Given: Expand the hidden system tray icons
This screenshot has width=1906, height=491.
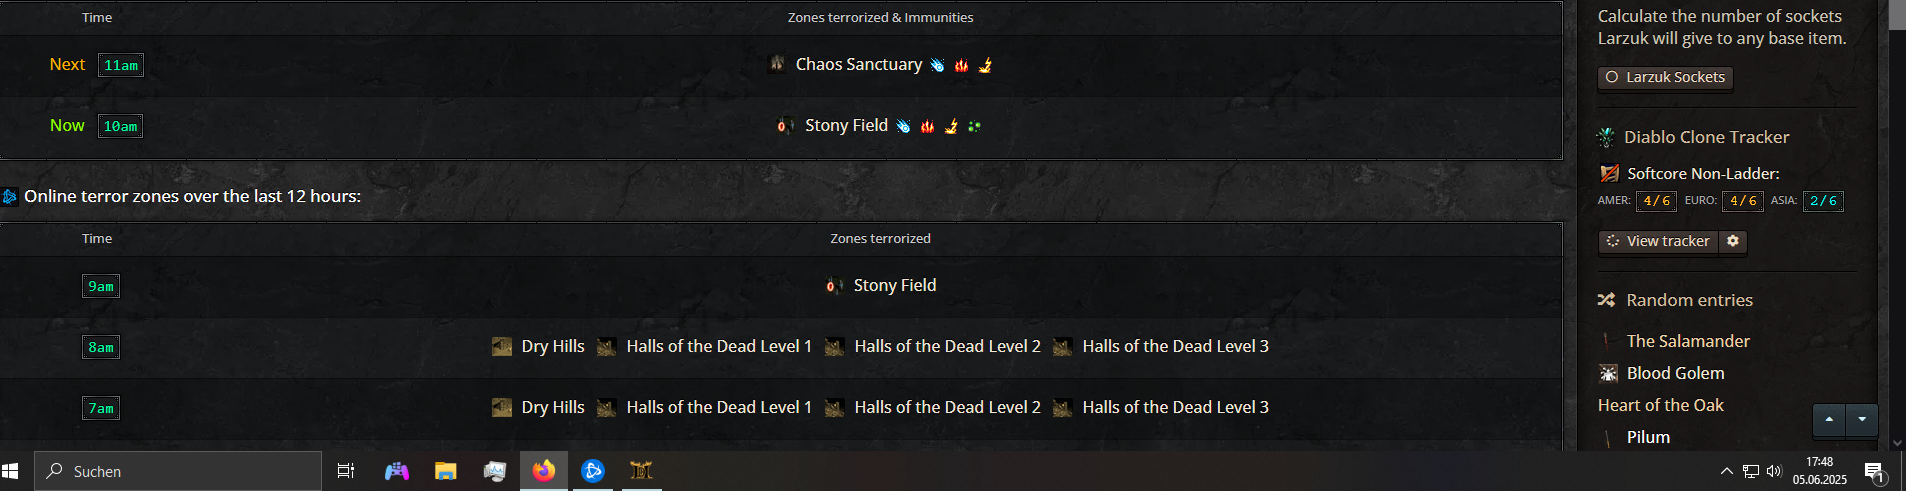Looking at the screenshot, I should pos(1726,471).
